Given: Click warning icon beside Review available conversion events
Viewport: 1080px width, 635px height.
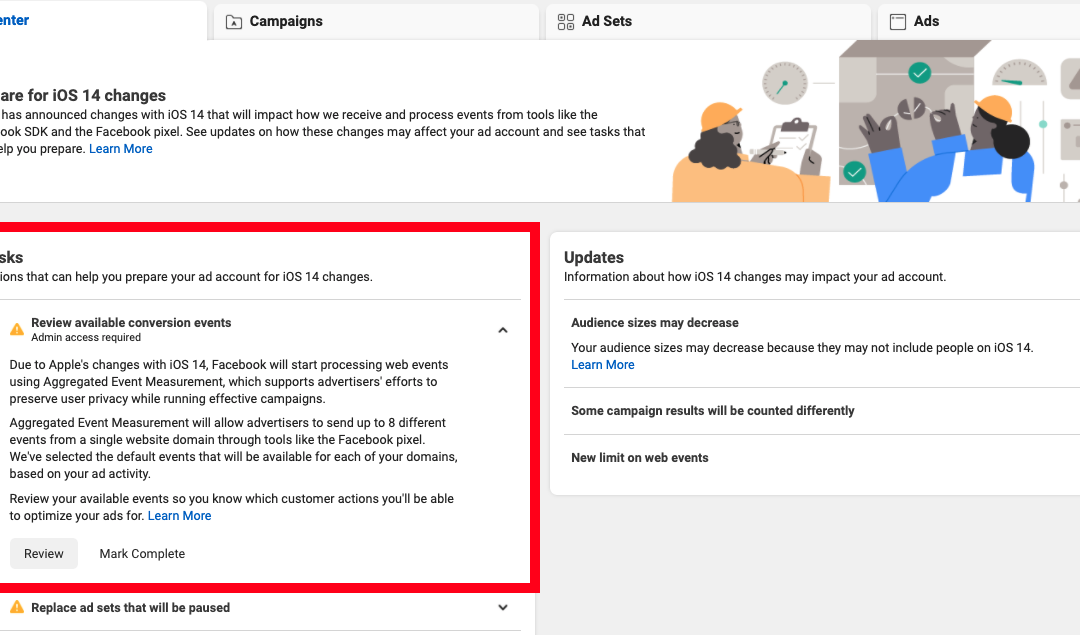Looking at the screenshot, I should point(17,329).
